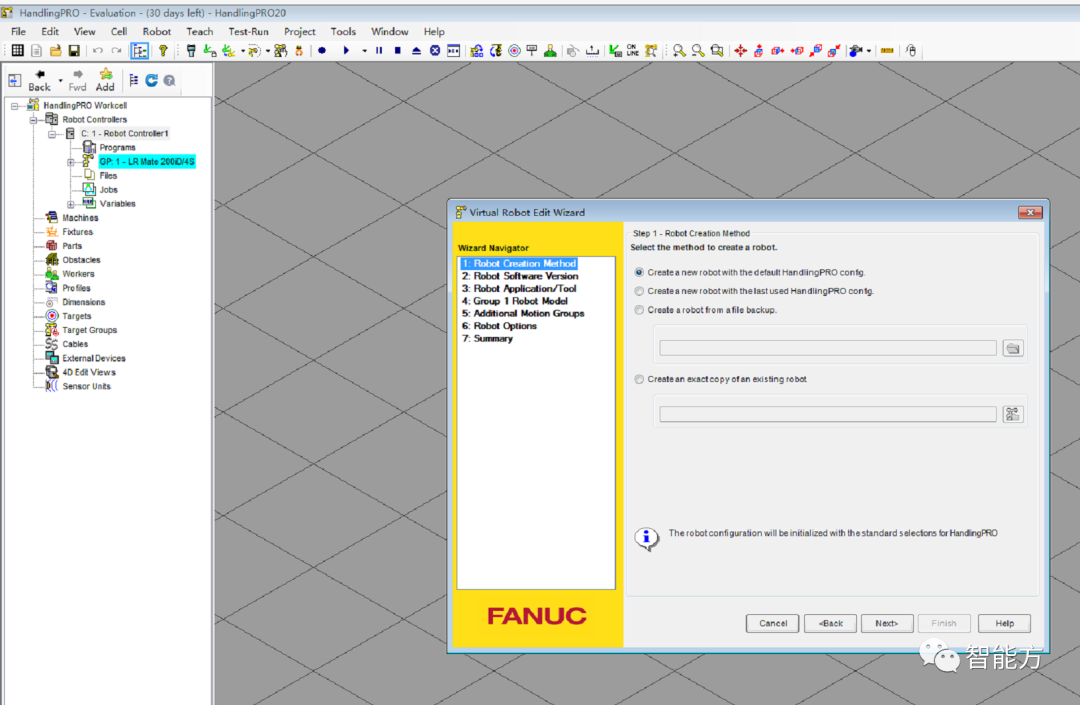The image size is (1080, 705).
Task: Run the program with the play arrow
Action: (x=346, y=50)
